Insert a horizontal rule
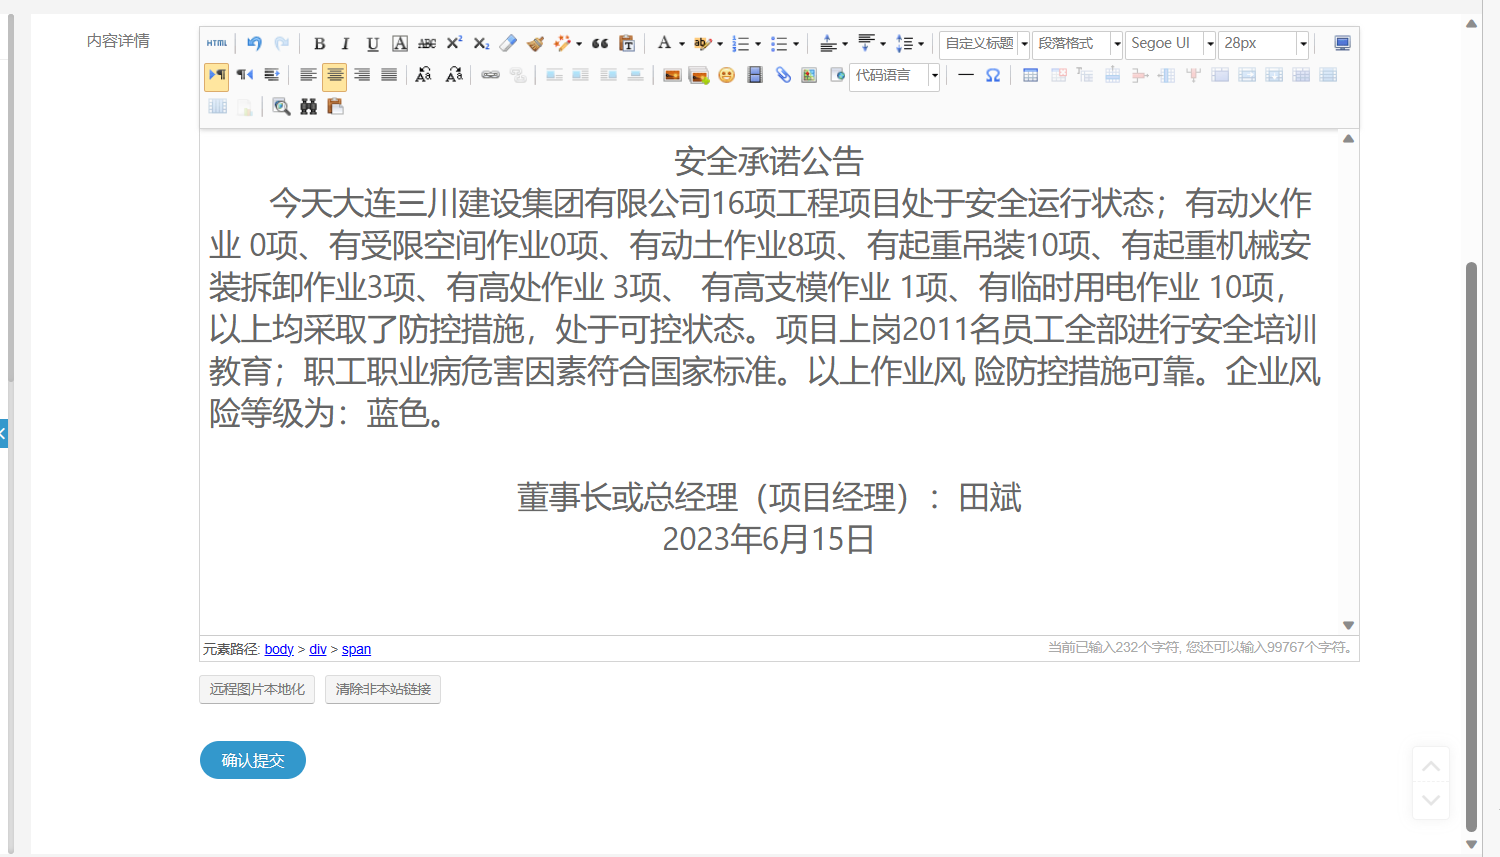This screenshot has height=857, width=1500. click(966, 75)
